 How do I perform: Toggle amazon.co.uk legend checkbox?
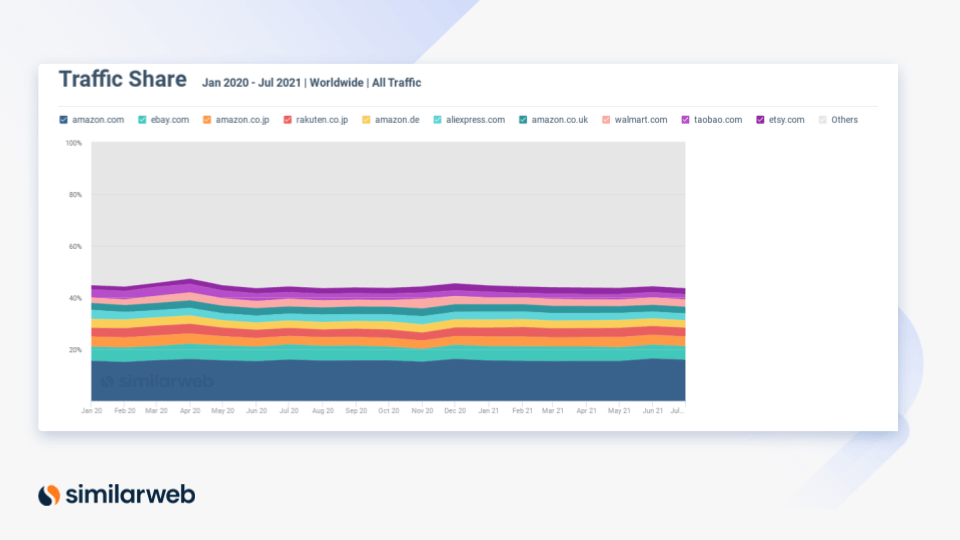point(523,120)
